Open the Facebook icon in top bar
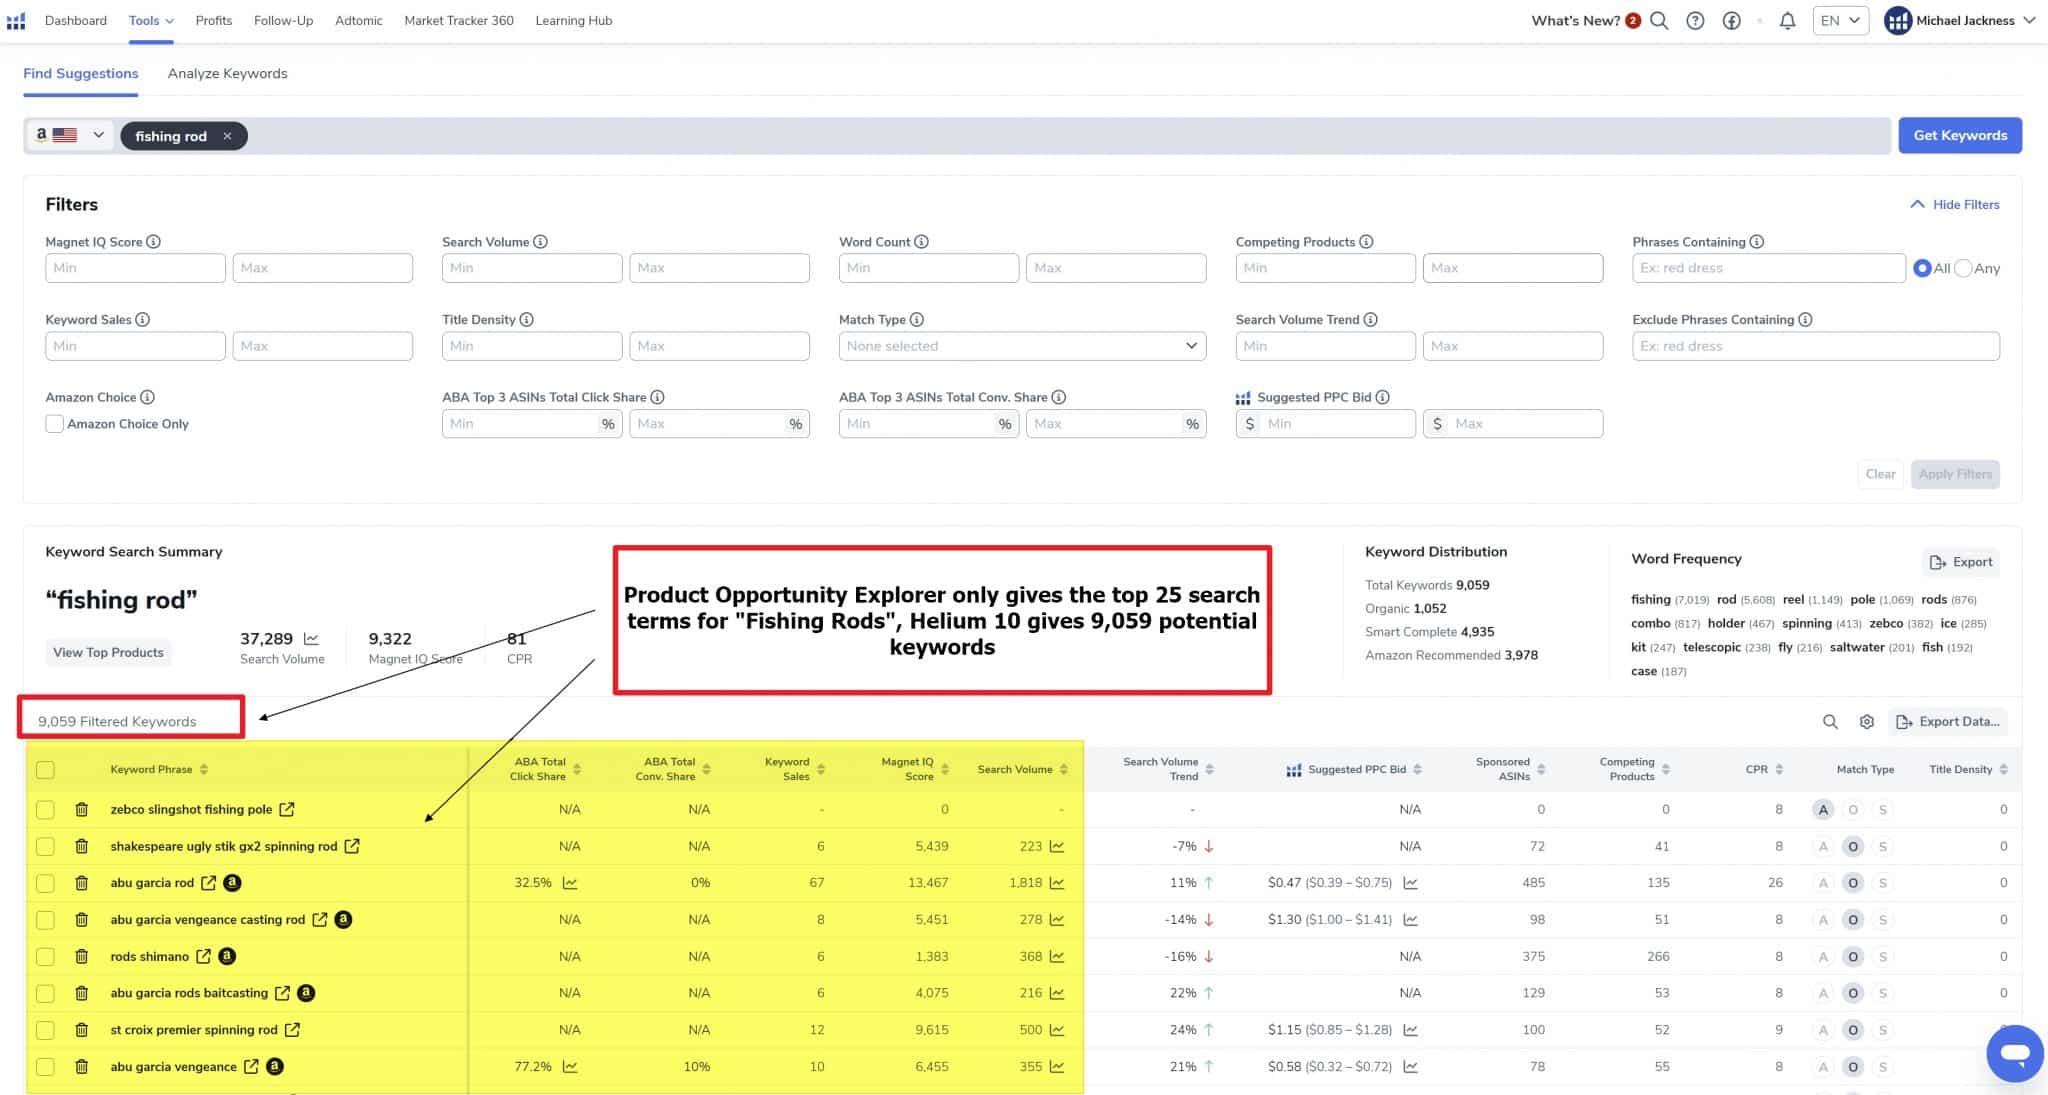 (1731, 21)
